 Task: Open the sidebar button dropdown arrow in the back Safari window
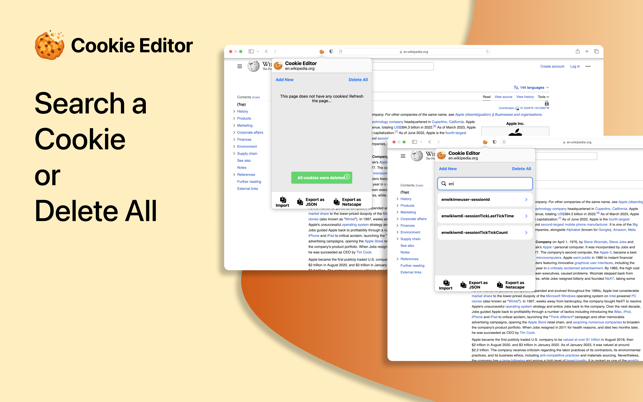(258, 52)
